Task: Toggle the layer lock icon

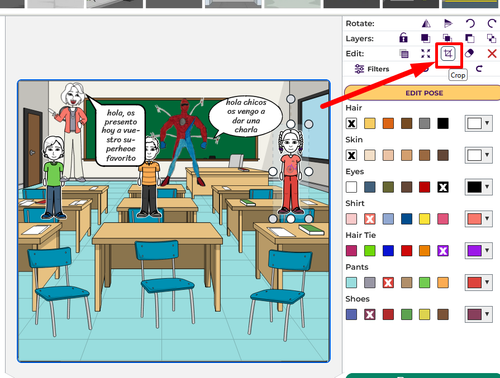Action: [404, 38]
